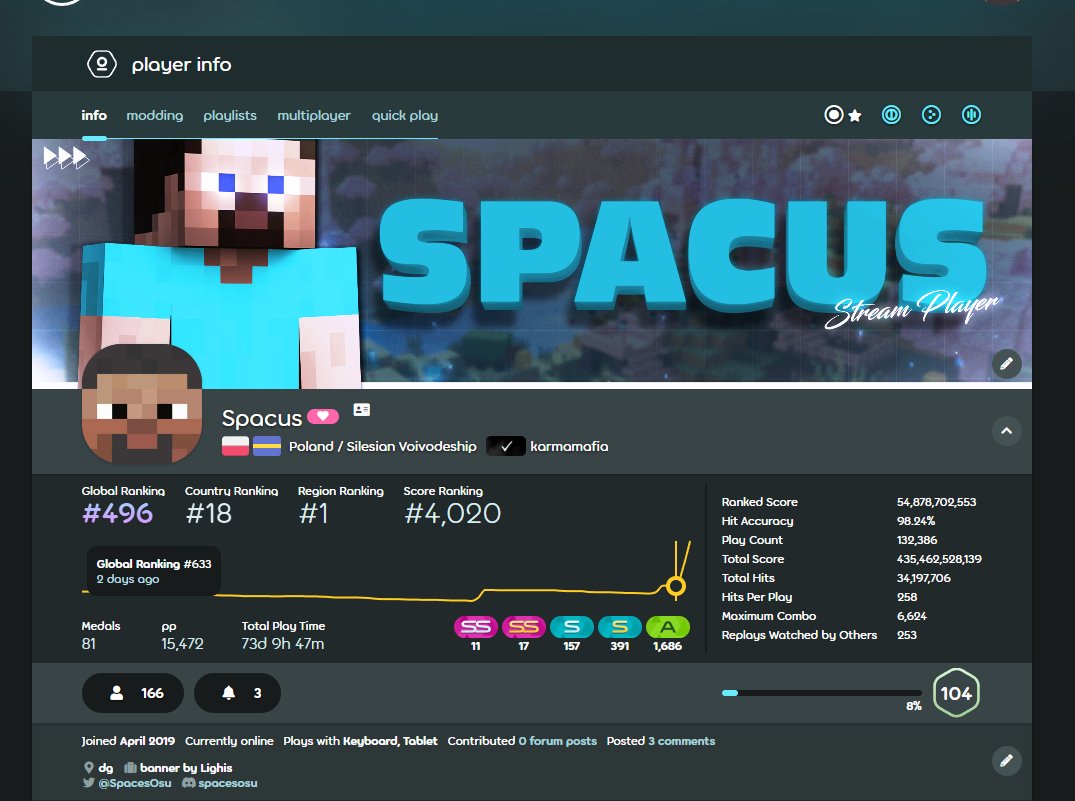This screenshot has width=1075, height=801.
Task: Click the Total Hits 34,197,706 value
Action: 923,578
